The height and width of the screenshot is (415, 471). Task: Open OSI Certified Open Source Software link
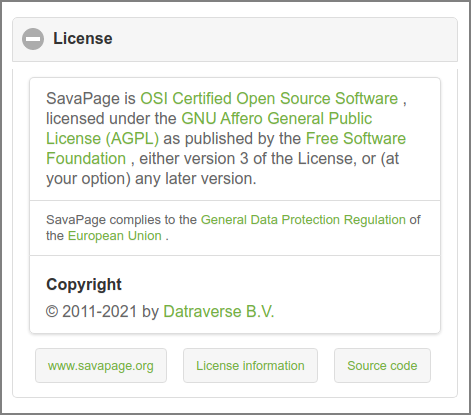tap(269, 98)
